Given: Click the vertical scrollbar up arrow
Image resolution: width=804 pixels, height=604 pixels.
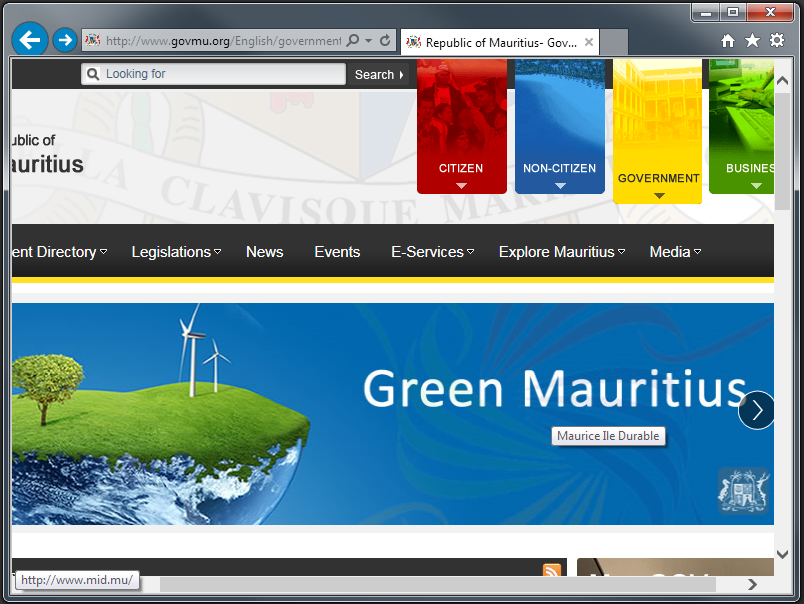Looking at the screenshot, I should [x=782, y=80].
